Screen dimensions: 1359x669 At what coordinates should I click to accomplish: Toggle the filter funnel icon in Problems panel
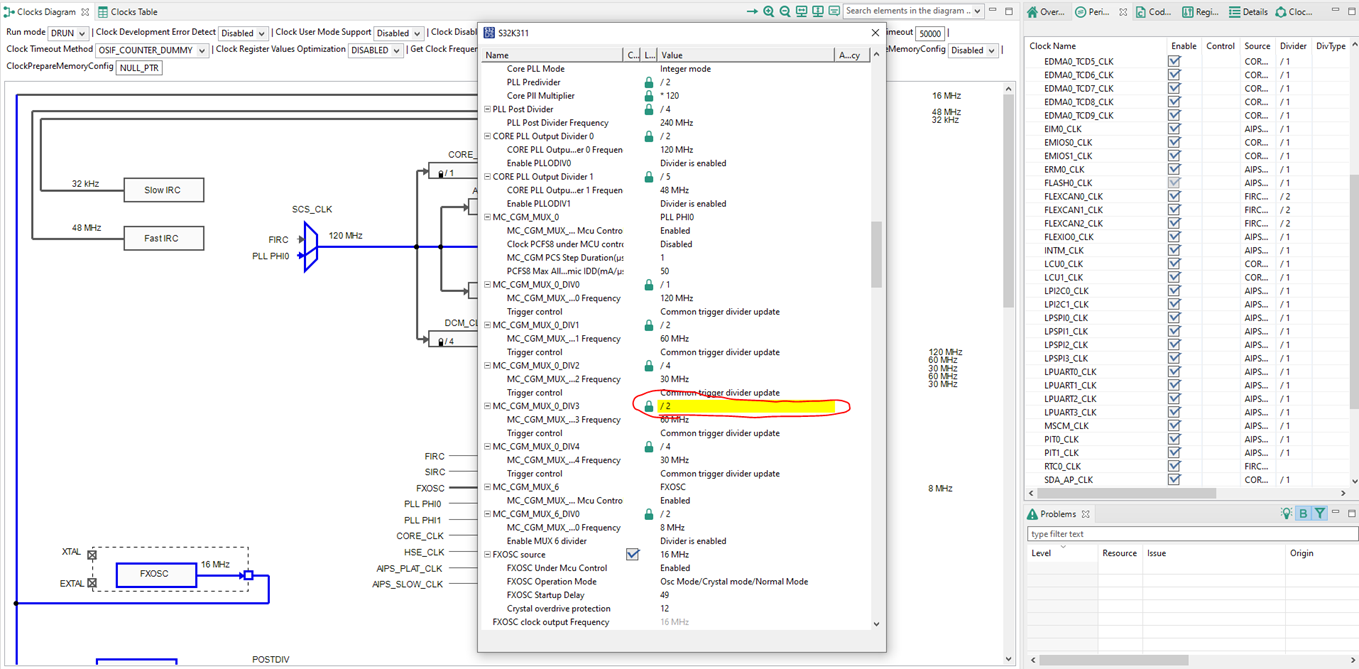pos(1320,513)
